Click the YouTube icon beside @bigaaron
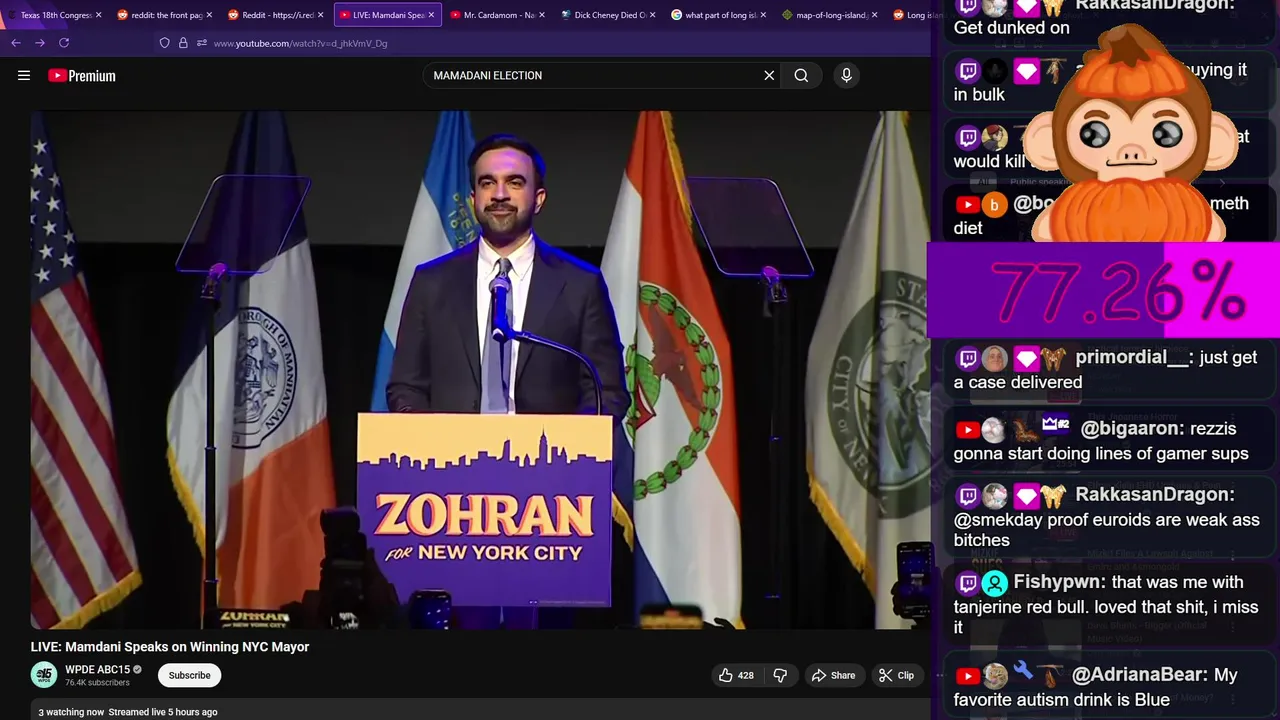Viewport: 1280px width, 720px height. [967, 430]
